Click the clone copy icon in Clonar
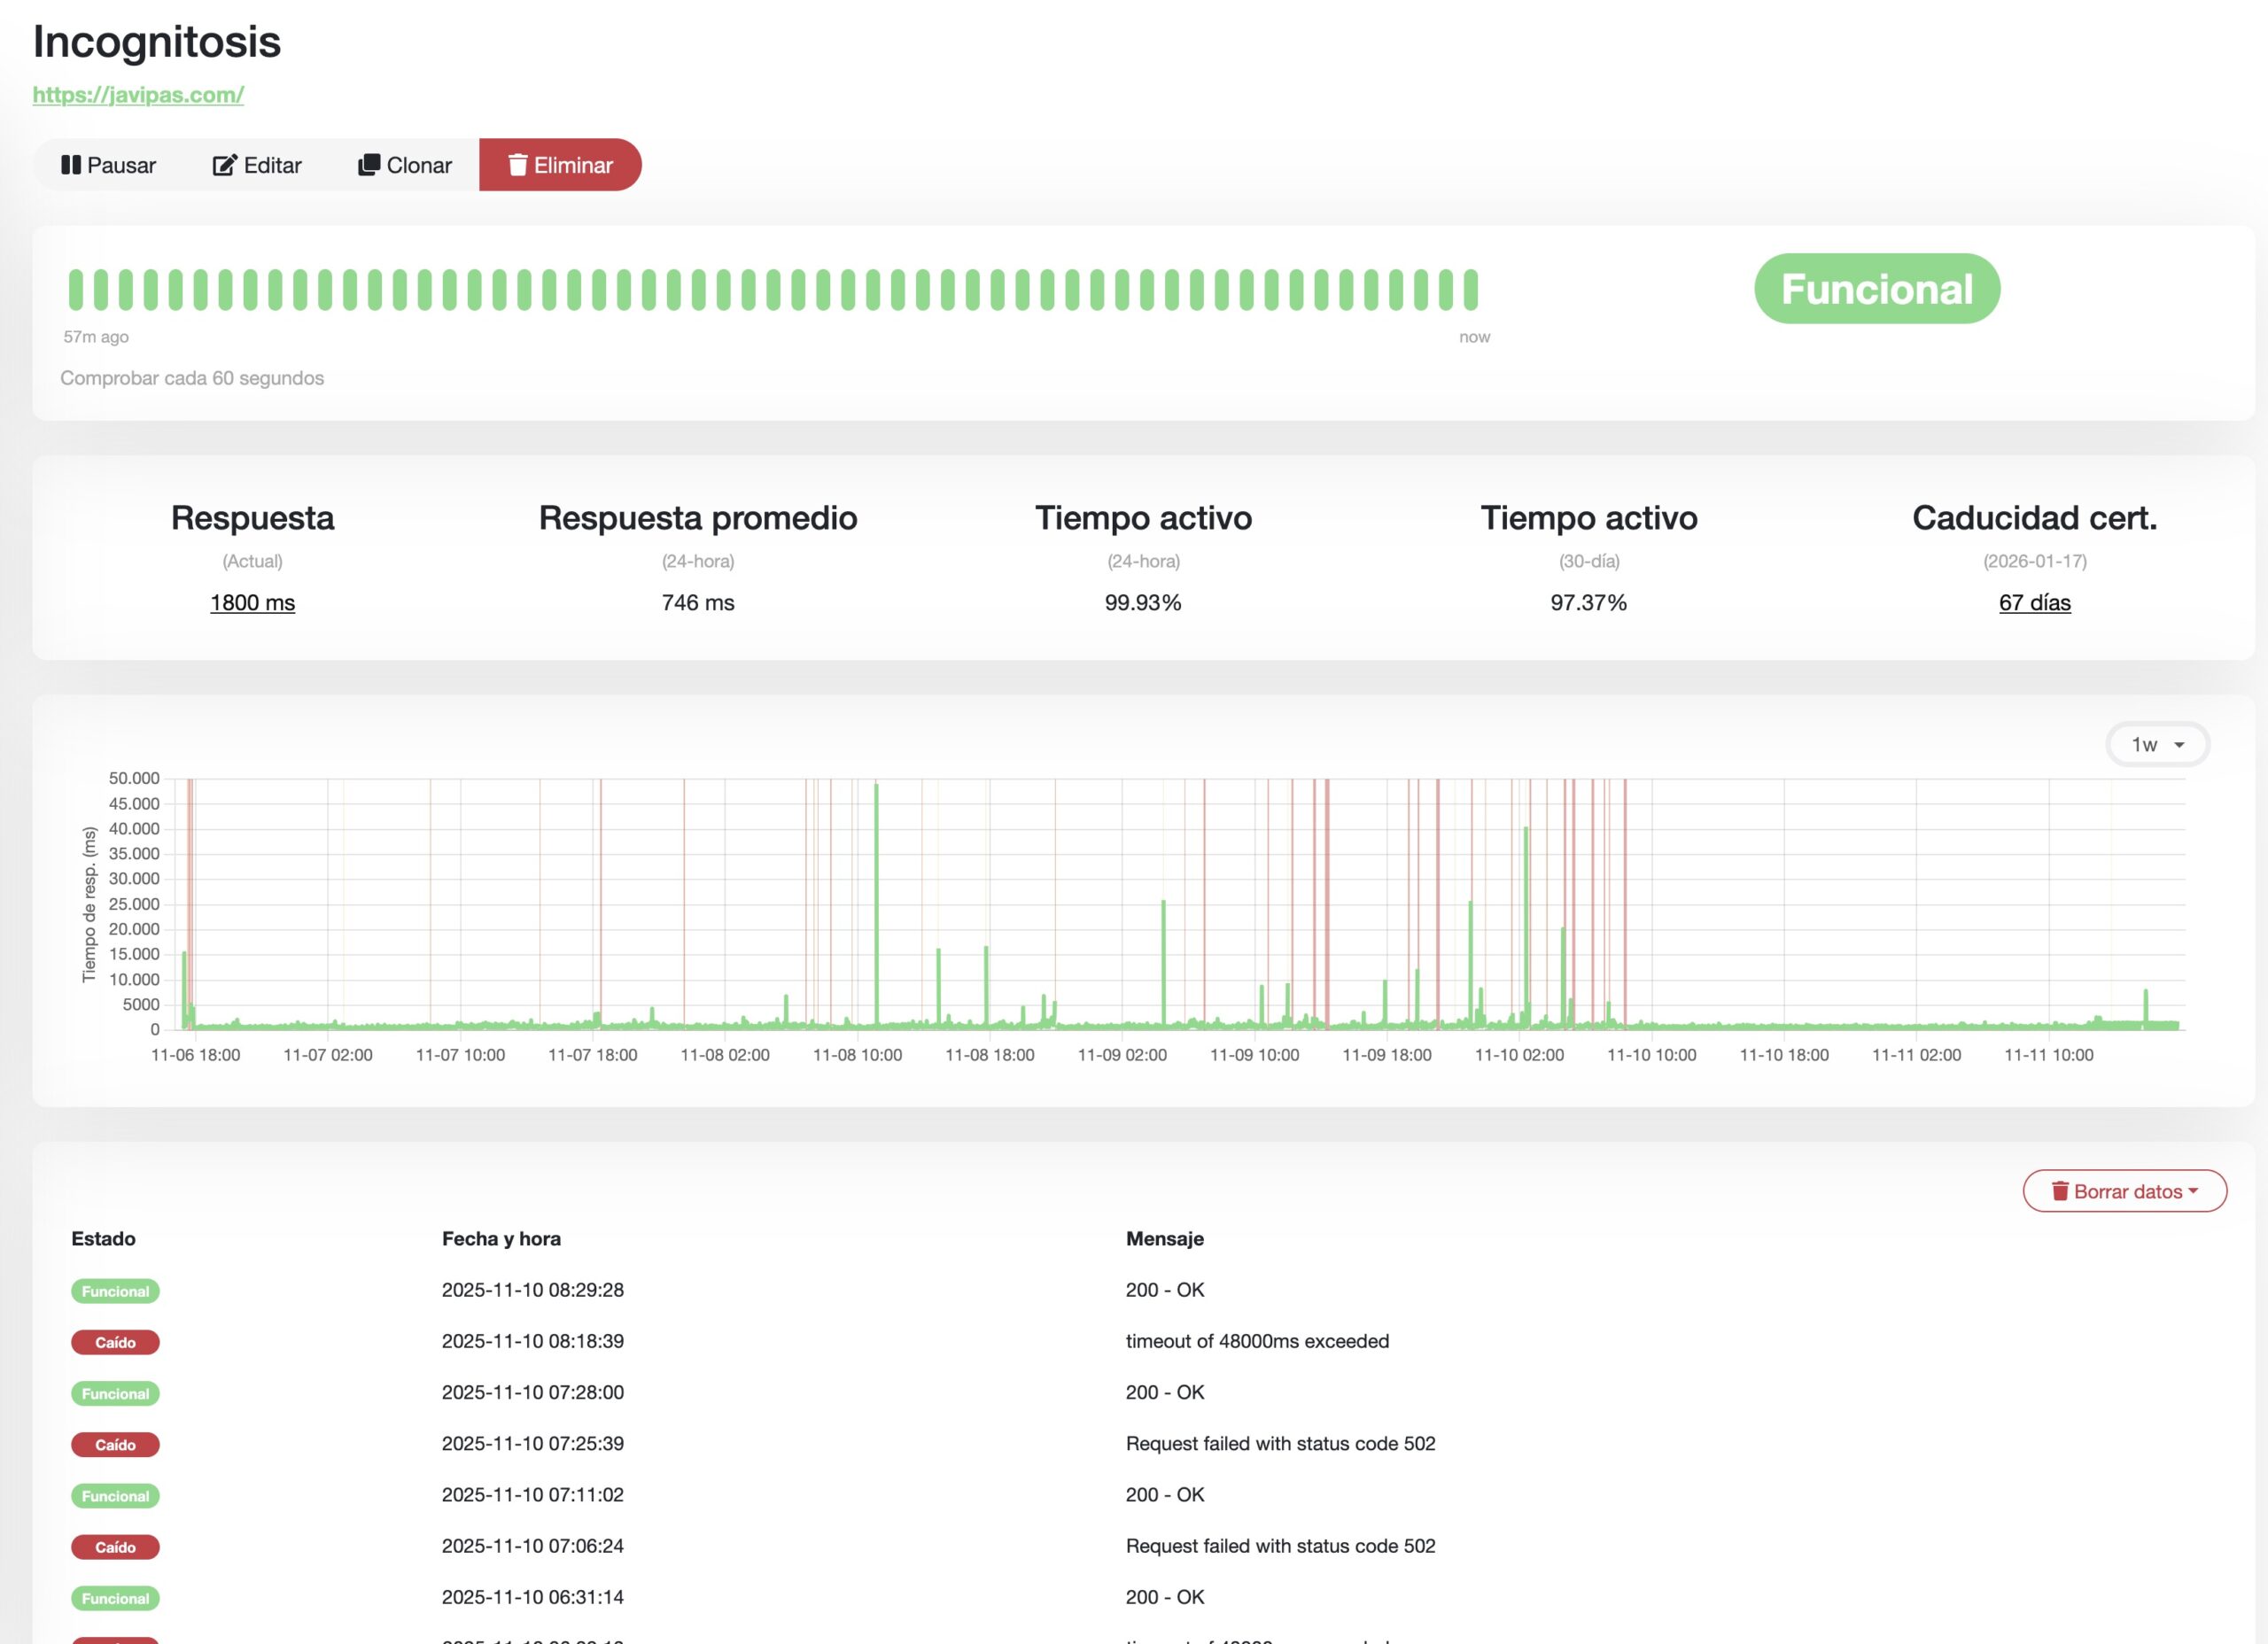The height and width of the screenshot is (1644, 2268). click(x=369, y=164)
